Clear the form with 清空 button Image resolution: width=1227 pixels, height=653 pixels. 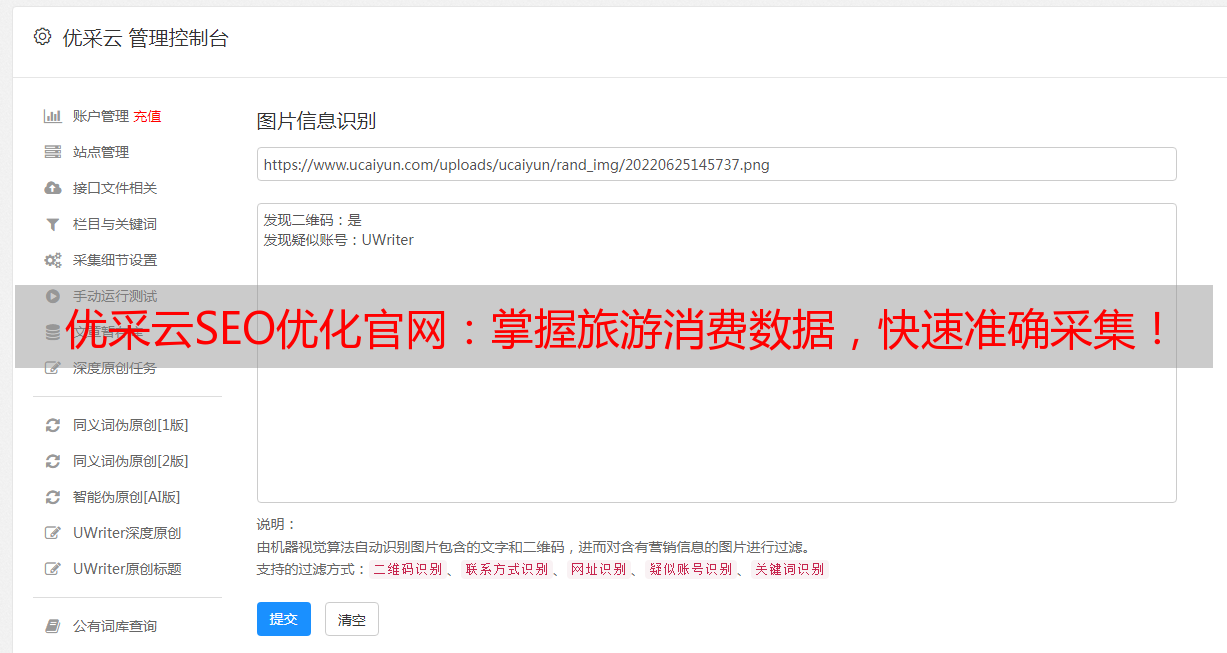point(352,619)
